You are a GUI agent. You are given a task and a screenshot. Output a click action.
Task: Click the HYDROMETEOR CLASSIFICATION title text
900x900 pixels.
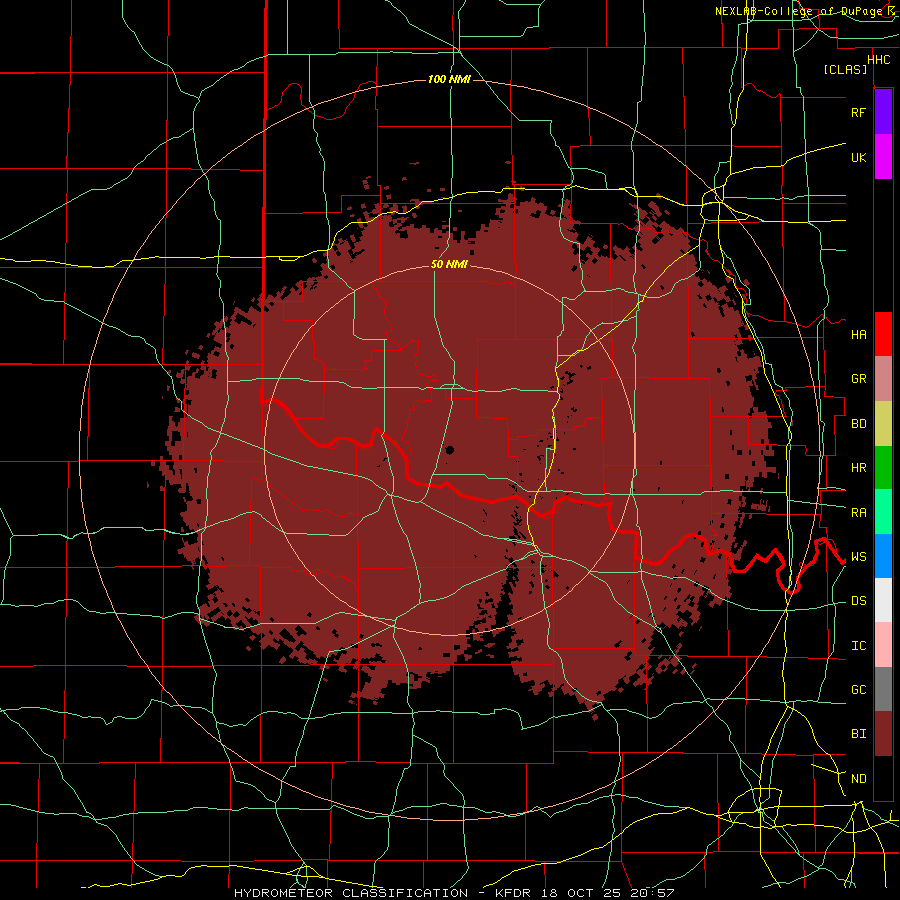[351, 893]
